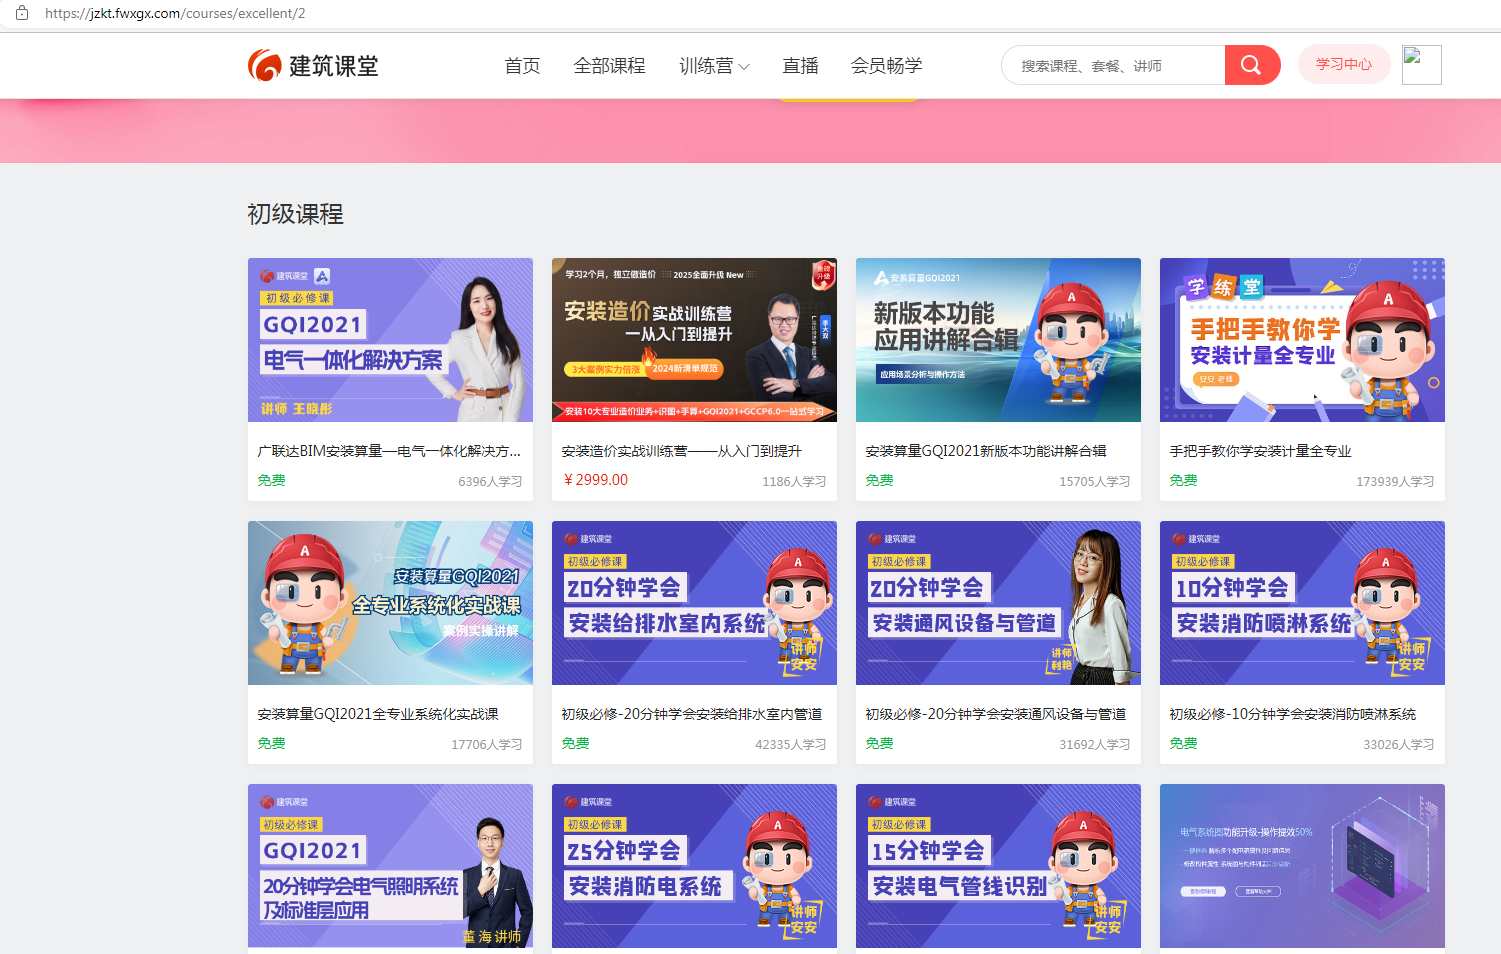Expand the 训练营 dropdown menu

pos(714,66)
